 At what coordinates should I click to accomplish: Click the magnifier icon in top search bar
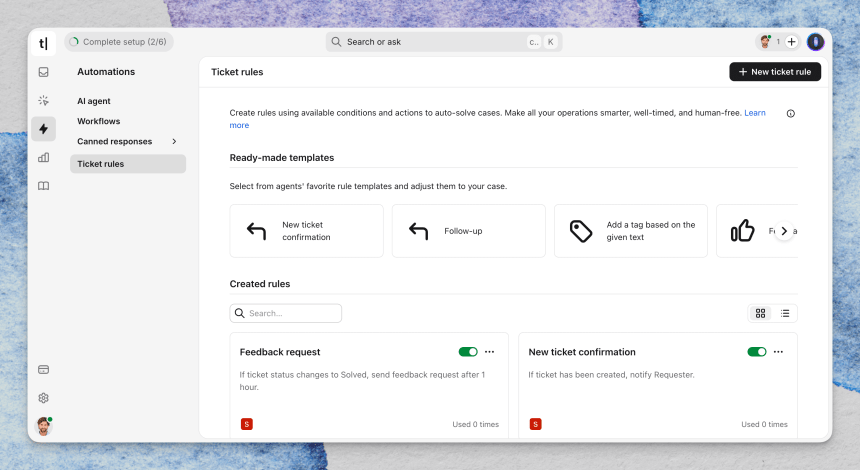pyautogui.click(x=336, y=42)
